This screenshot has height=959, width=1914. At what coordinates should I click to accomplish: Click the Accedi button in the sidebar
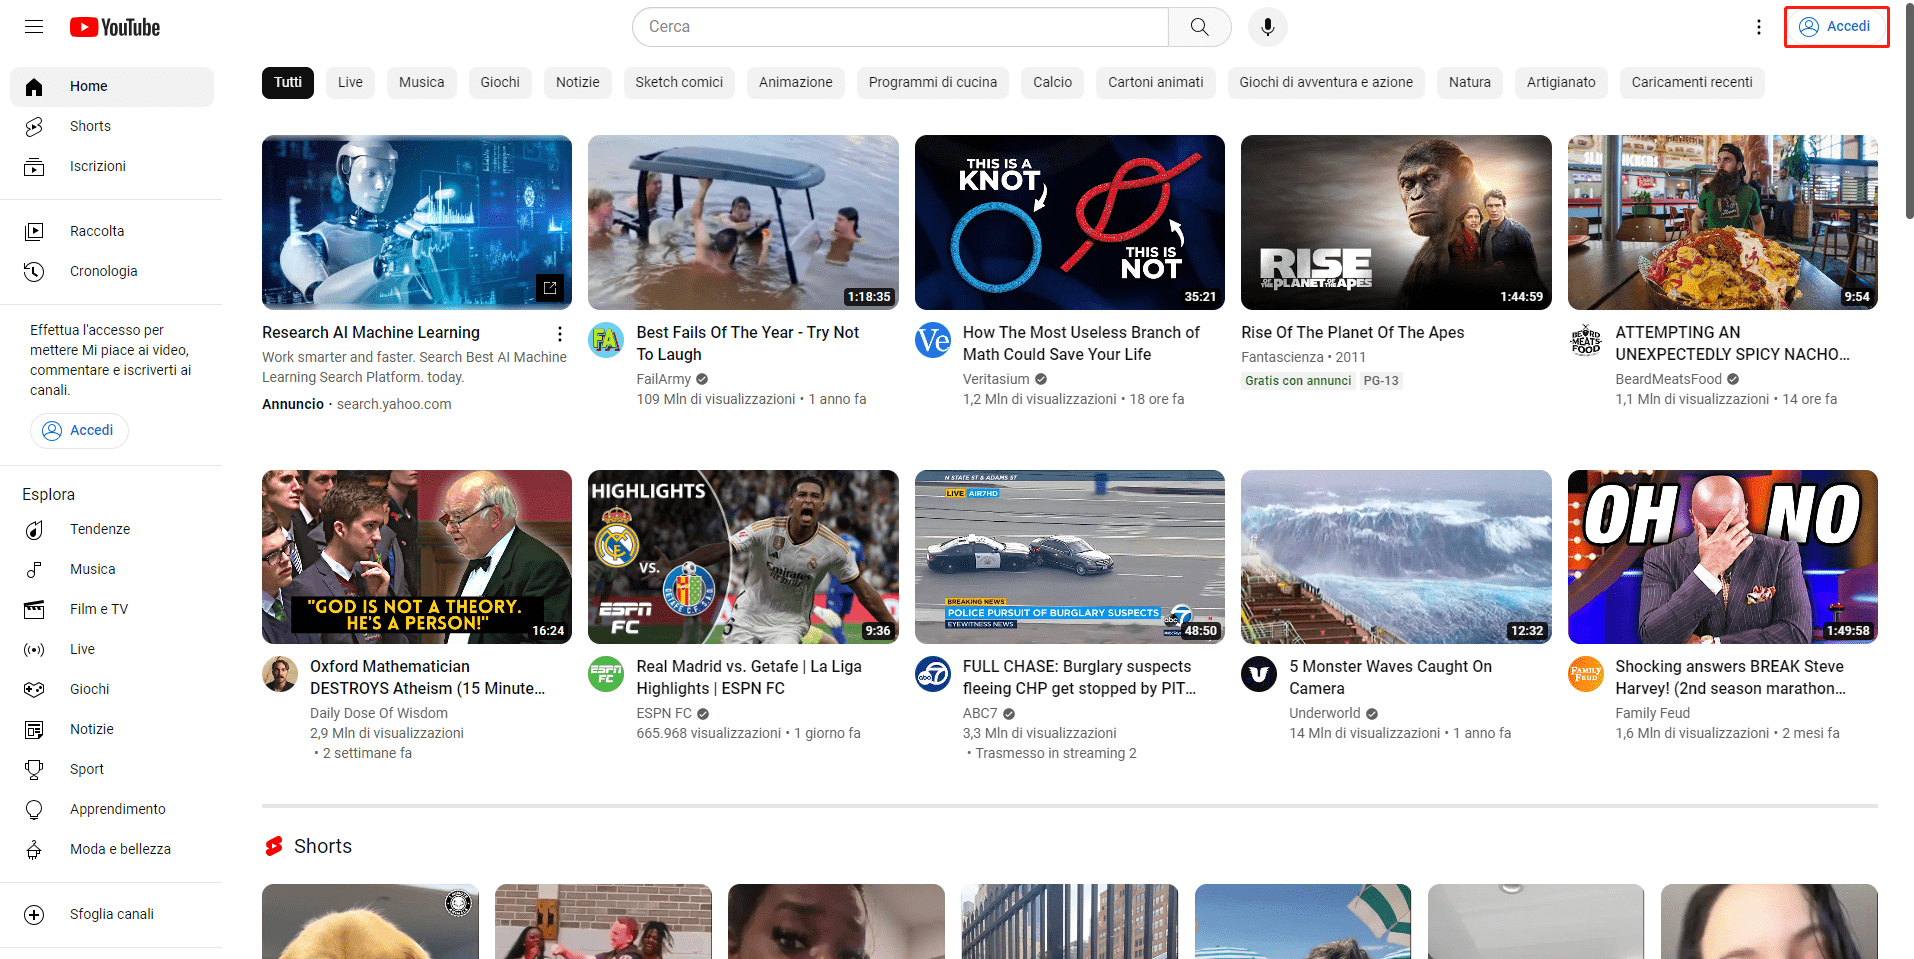coord(79,431)
